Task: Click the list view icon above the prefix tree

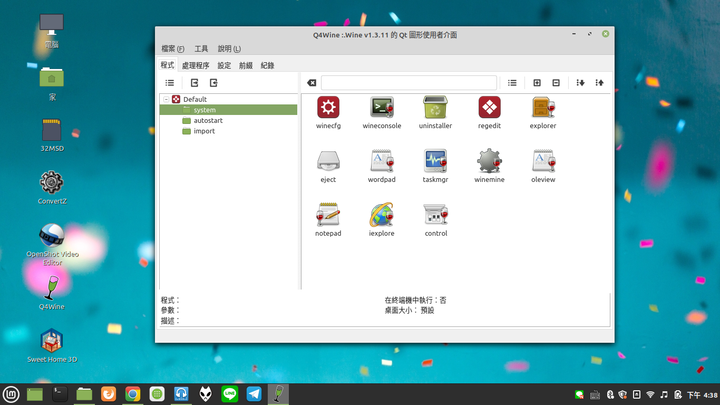Action: coord(170,83)
